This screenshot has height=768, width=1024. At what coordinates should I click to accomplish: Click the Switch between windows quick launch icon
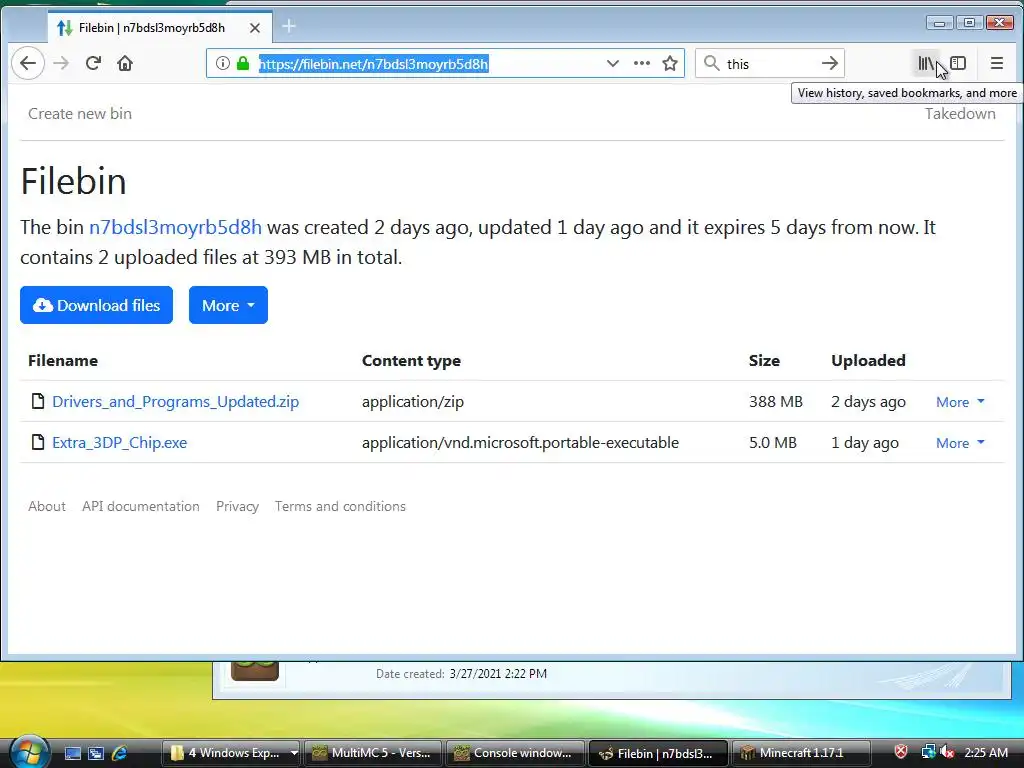pos(96,753)
